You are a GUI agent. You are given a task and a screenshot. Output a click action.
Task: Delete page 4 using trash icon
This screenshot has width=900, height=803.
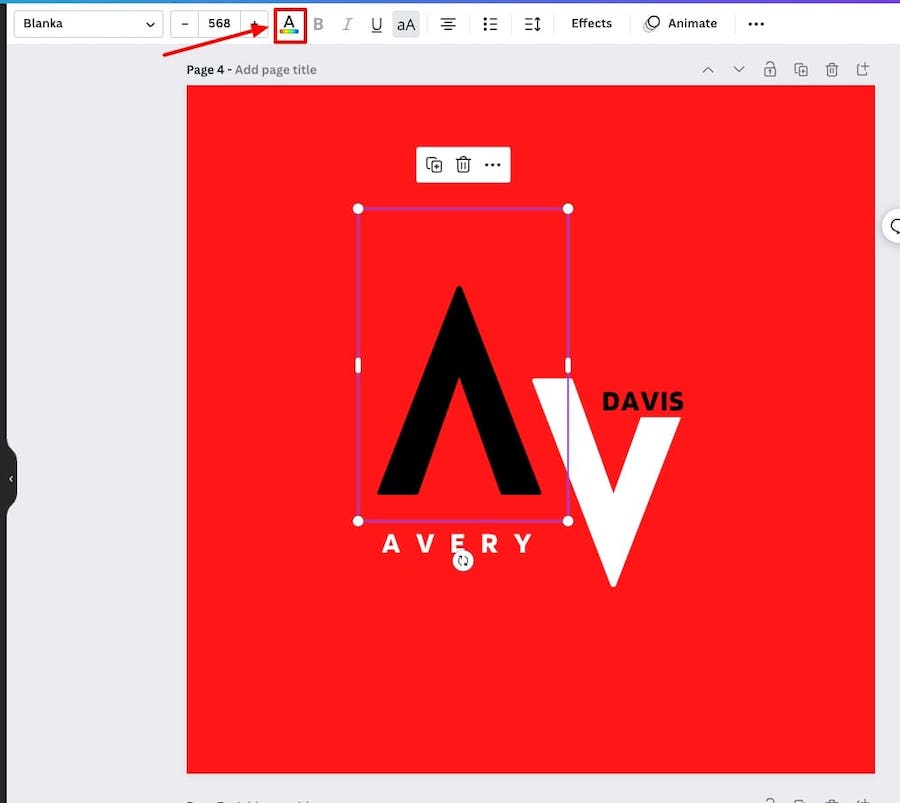pyautogui.click(x=832, y=69)
